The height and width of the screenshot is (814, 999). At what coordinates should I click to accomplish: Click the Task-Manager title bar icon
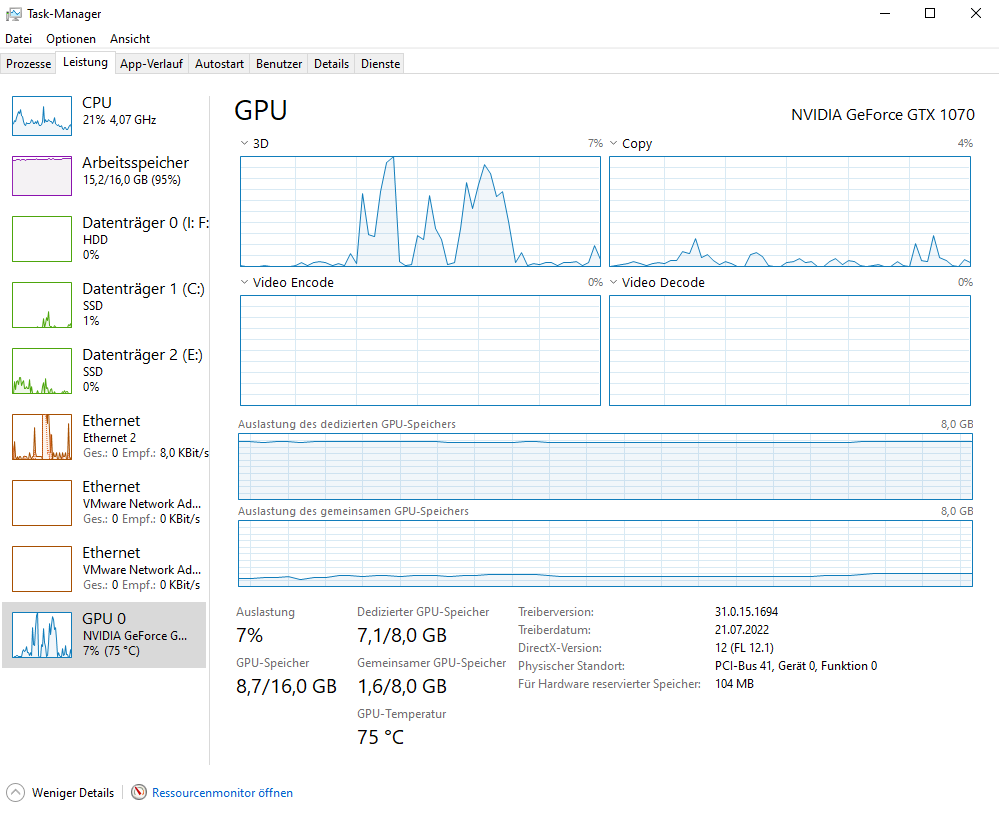(13, 13)
